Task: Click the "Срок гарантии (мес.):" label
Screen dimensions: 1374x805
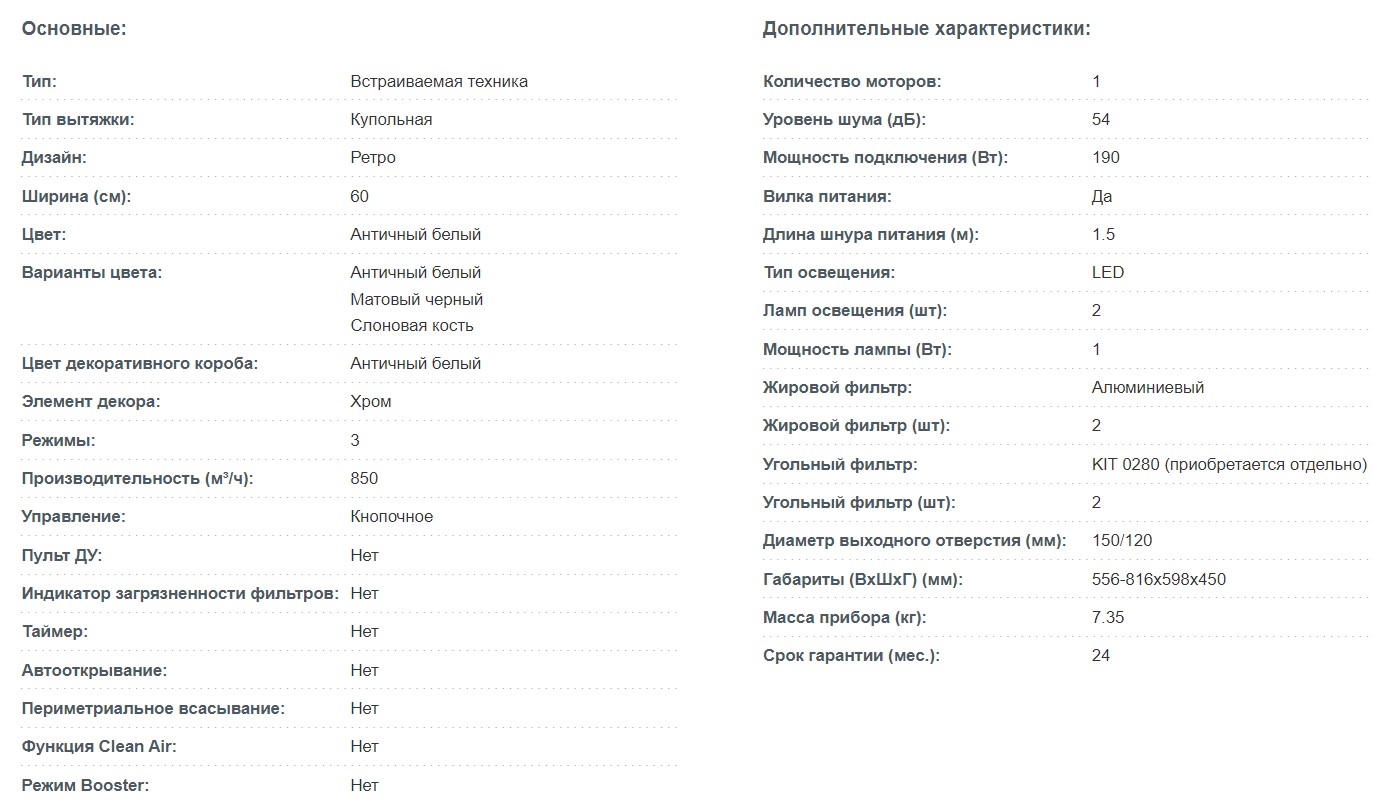Action: pyautogui.click(x=852, y=655)
